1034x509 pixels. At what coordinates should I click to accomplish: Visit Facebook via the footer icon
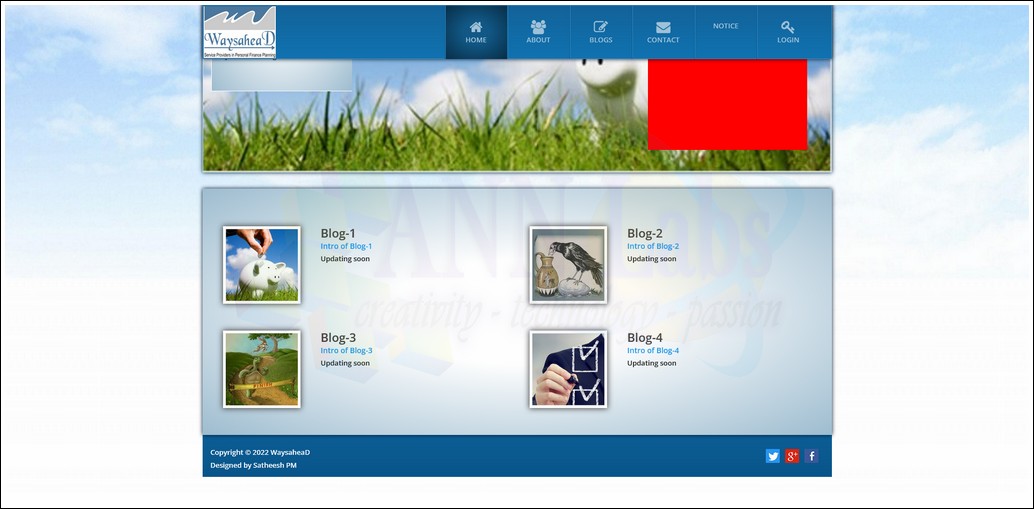811,456
